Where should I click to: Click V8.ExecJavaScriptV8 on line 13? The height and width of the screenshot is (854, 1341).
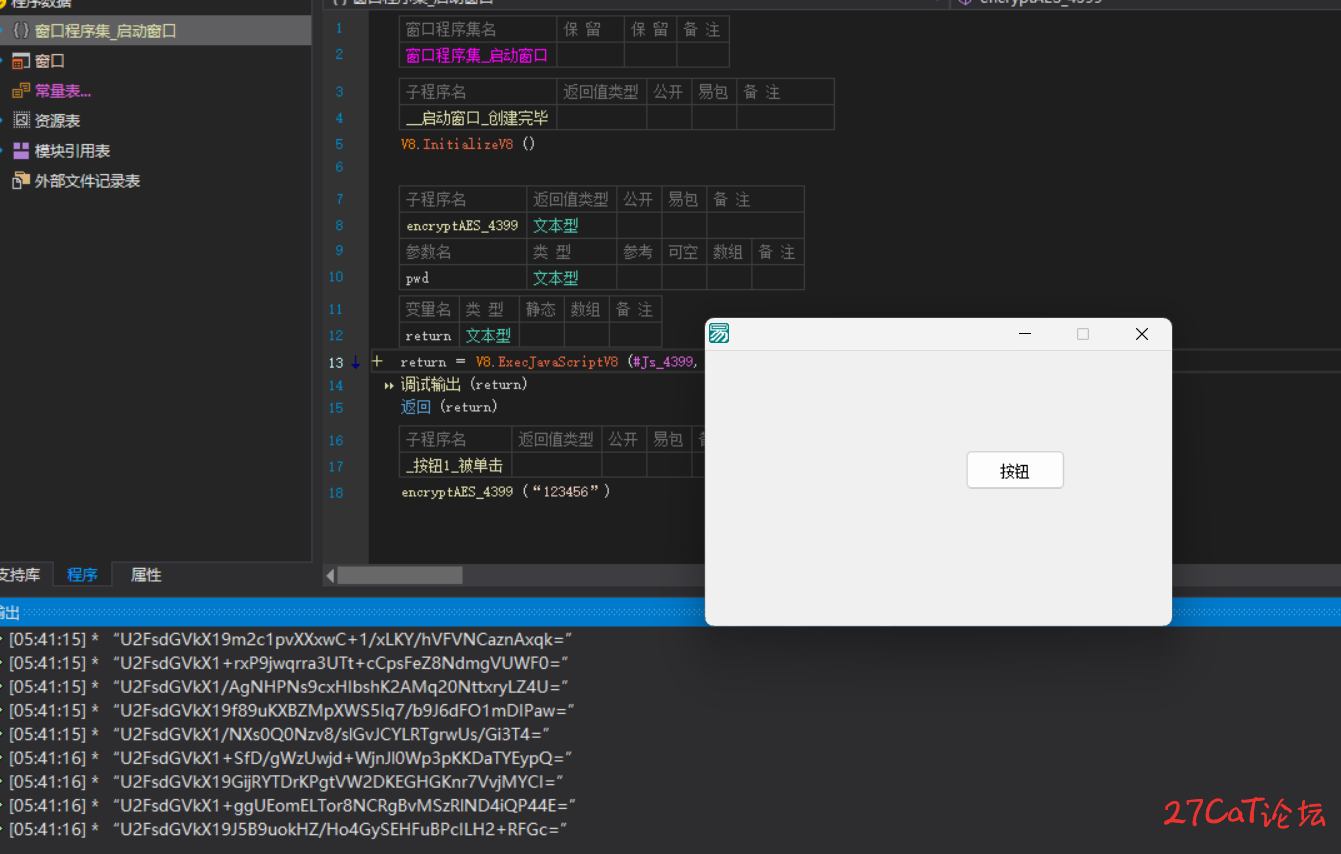547,362
